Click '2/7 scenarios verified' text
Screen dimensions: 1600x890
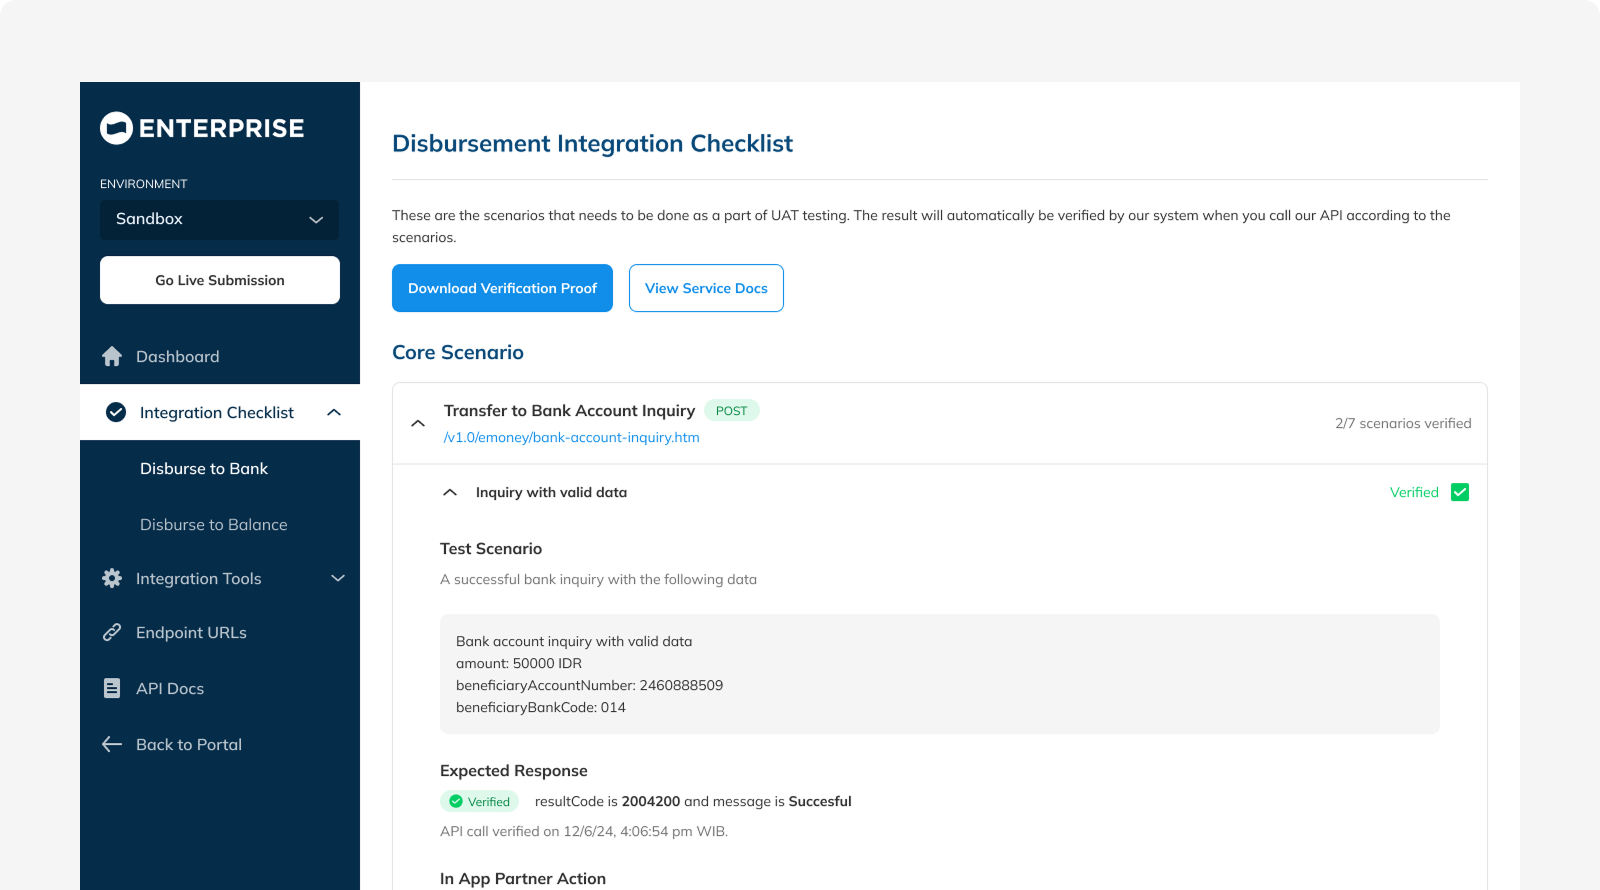[x=1403, y=423]
